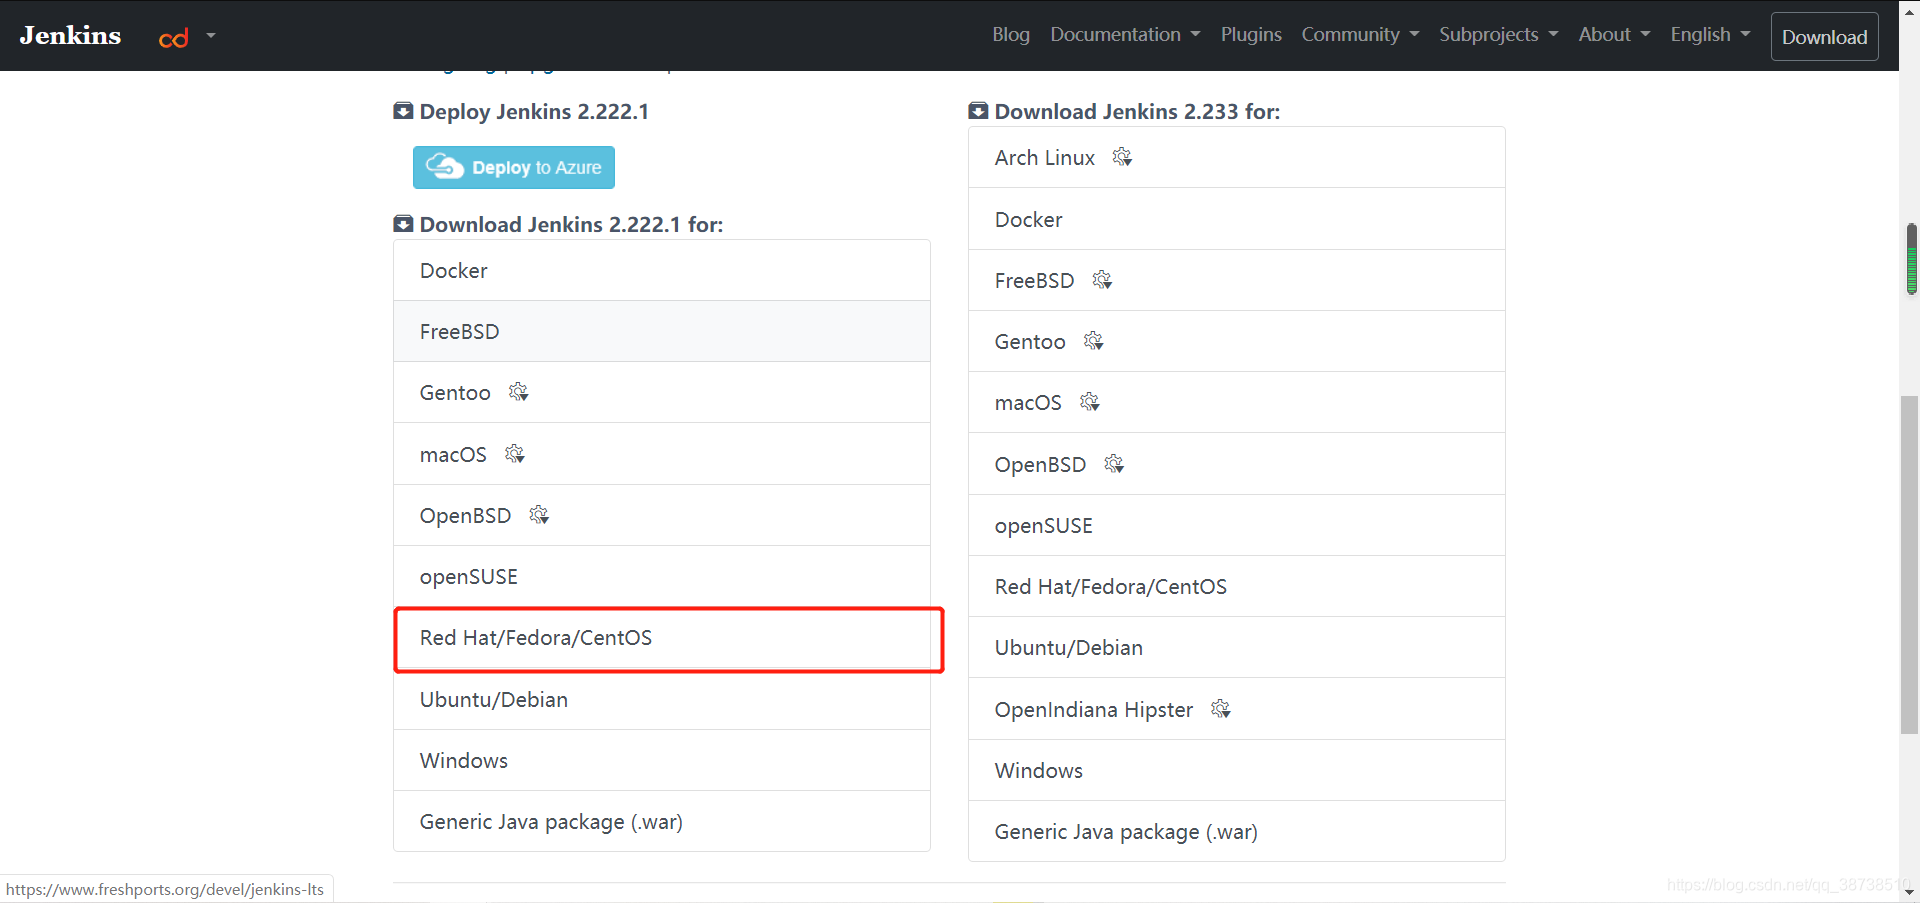Select Gentoo under Jenkins 2.222.1

(662, 393)
